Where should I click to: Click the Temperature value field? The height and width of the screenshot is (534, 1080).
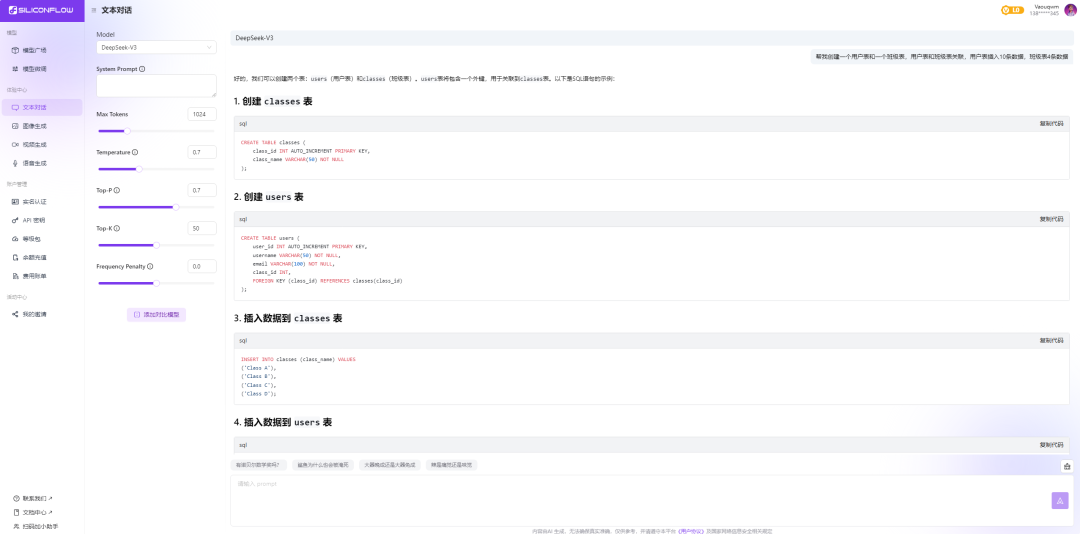202,152
